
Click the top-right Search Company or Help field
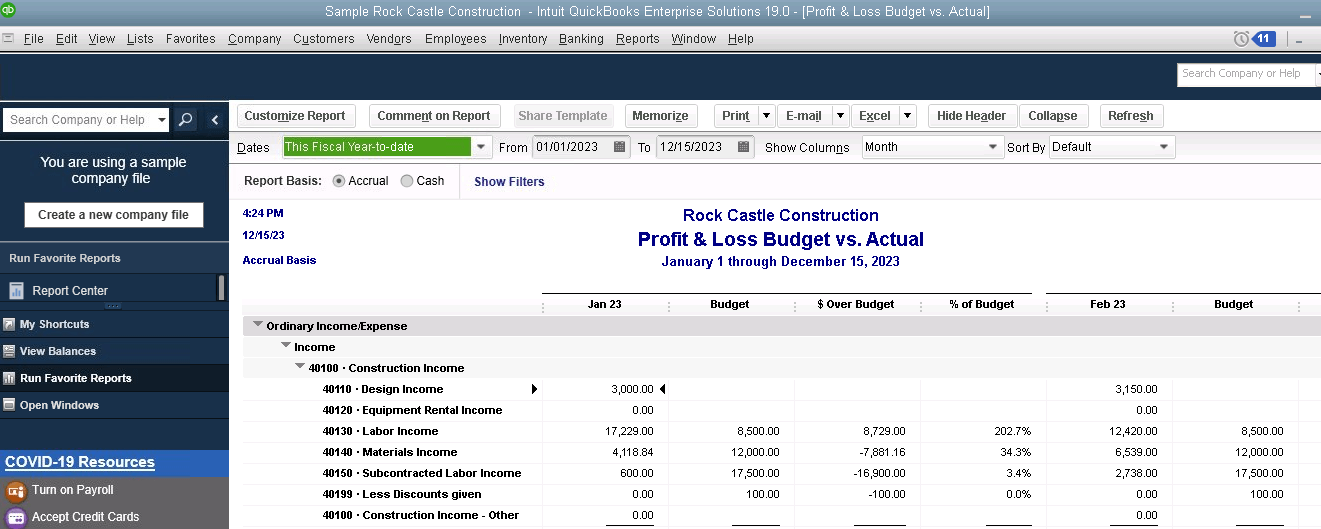1247,74
